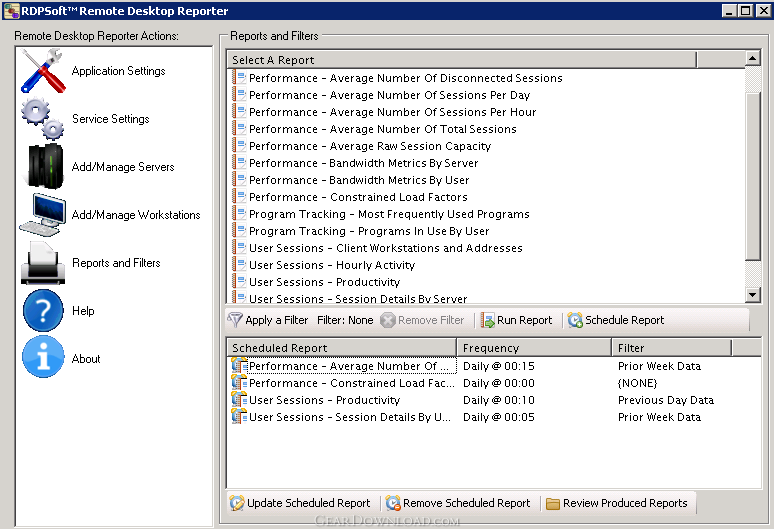Screen dimensions: 774x529
Task: Select Performance - Average Number Of Sessions Per Day
Action: (389, 95)
